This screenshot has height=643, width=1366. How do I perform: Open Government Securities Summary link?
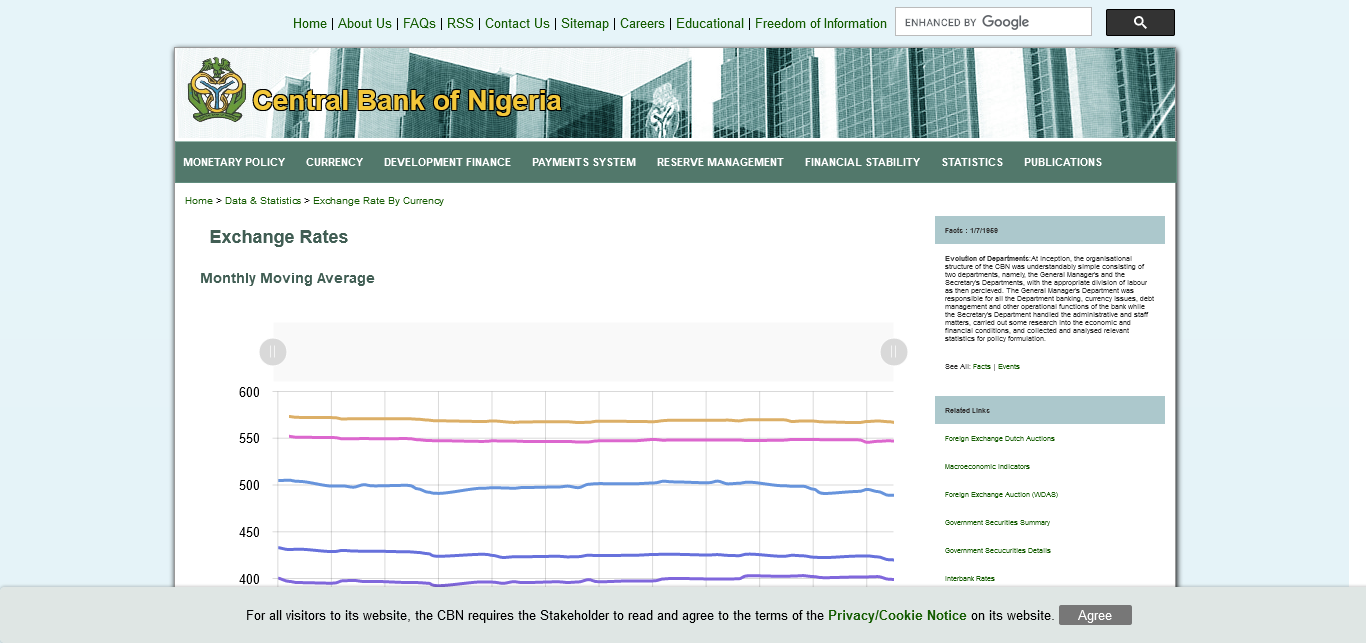[x=997, y=523]
